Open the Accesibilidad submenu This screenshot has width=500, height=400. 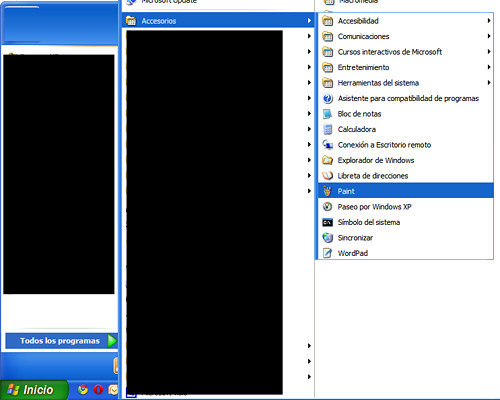(x=406, y=21)
